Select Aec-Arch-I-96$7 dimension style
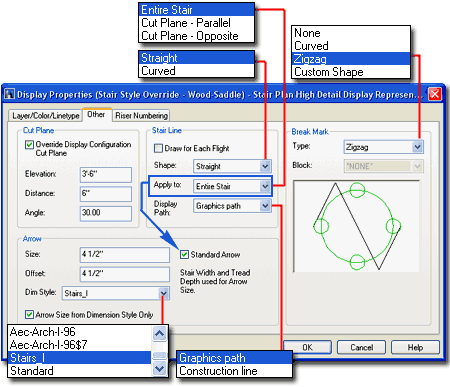450x387 pixels. 80,345
